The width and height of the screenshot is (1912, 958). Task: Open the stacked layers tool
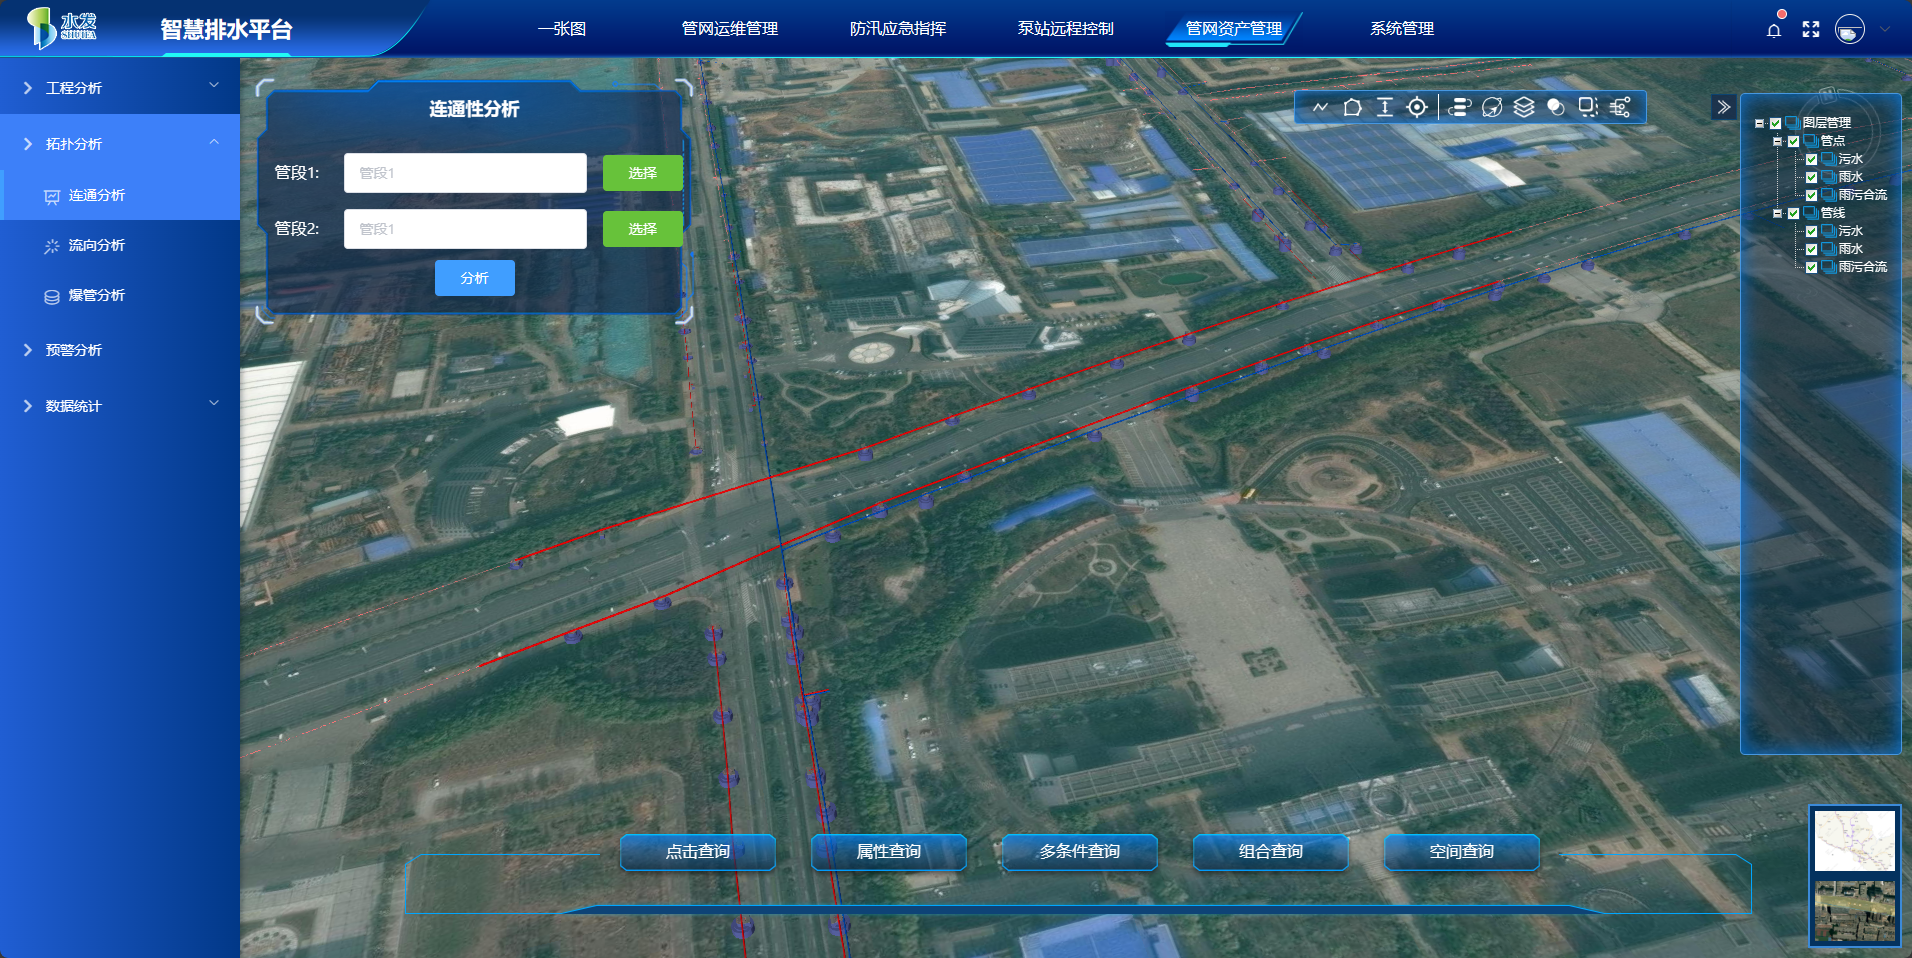pos(1523,107)
